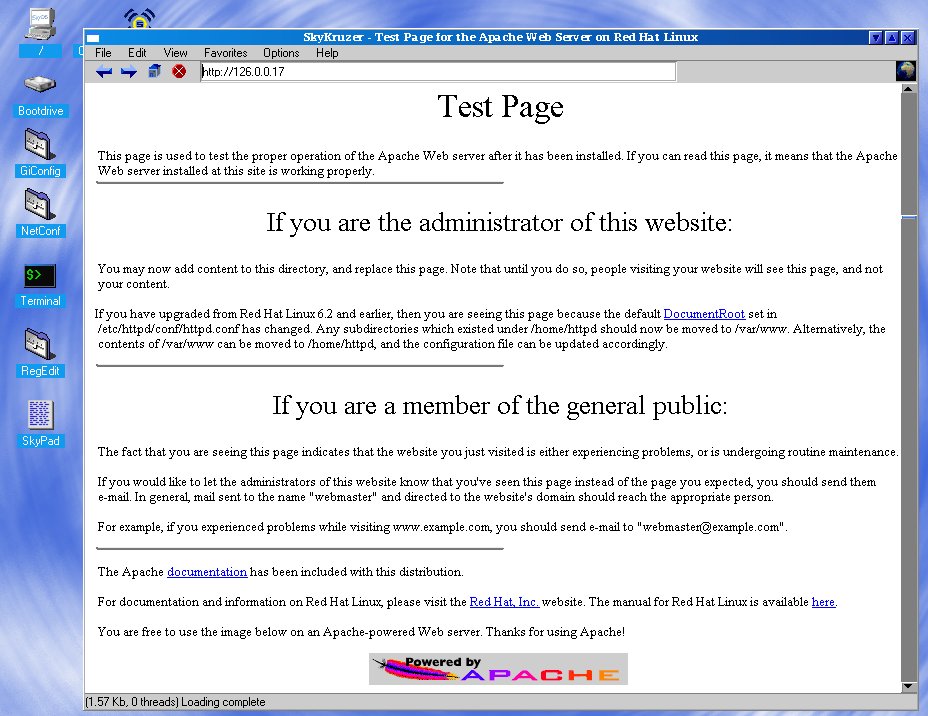Open the File menu
928x716 pixels.
click(x=103, y=53)
